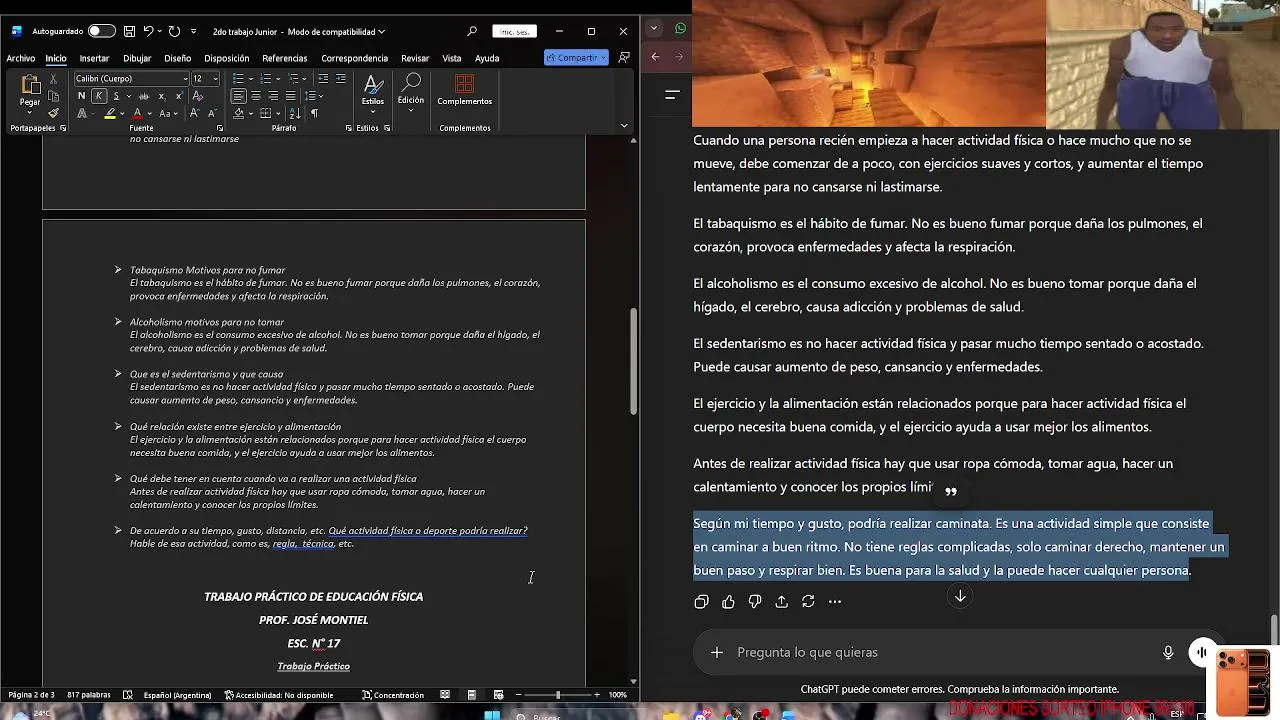
Task: Dislike the ChatGPT response with thumbs down
Action: click(755, 601)
